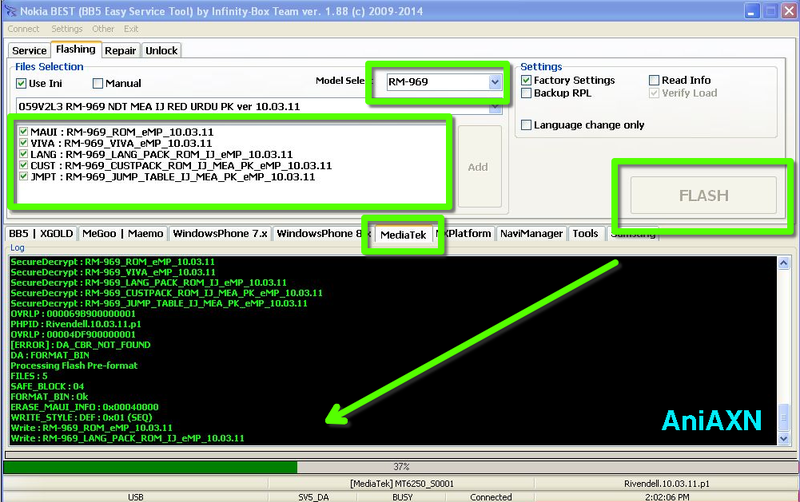Screen dimensions: 800x502
Task: Click the ERASE_MAUI_INFO log line
Action: [84, 407]
